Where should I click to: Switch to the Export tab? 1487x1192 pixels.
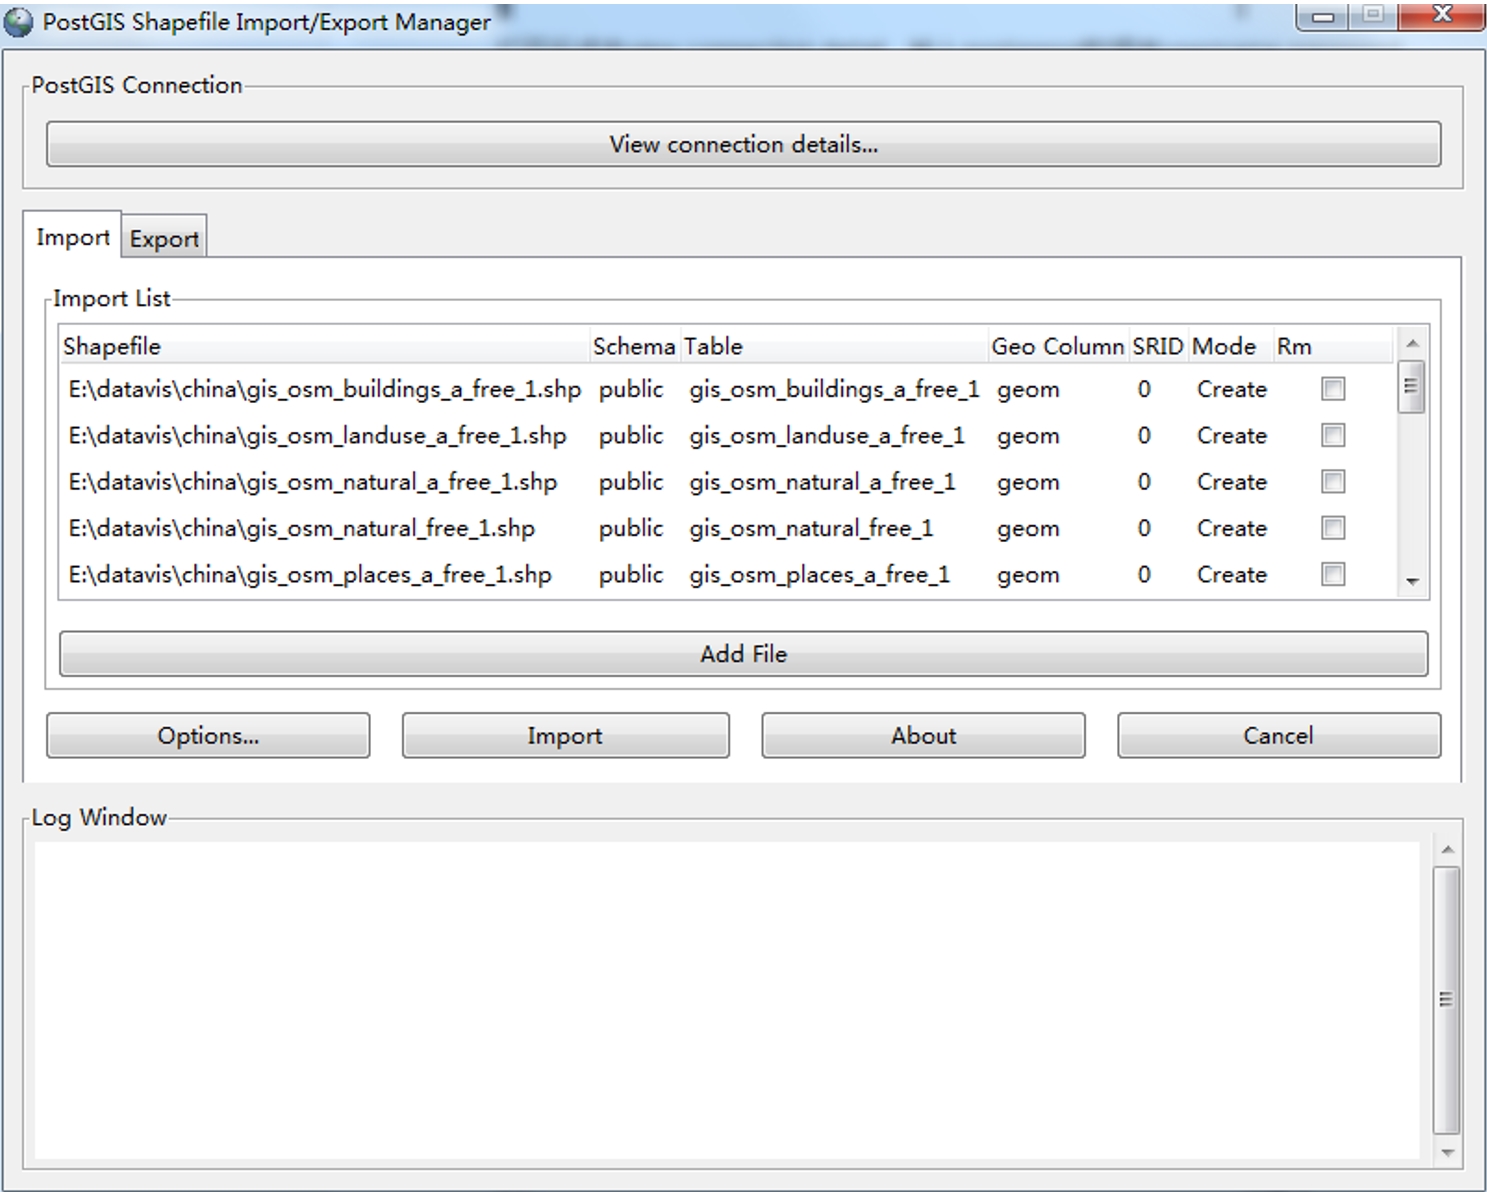click(x=165, y=239)
